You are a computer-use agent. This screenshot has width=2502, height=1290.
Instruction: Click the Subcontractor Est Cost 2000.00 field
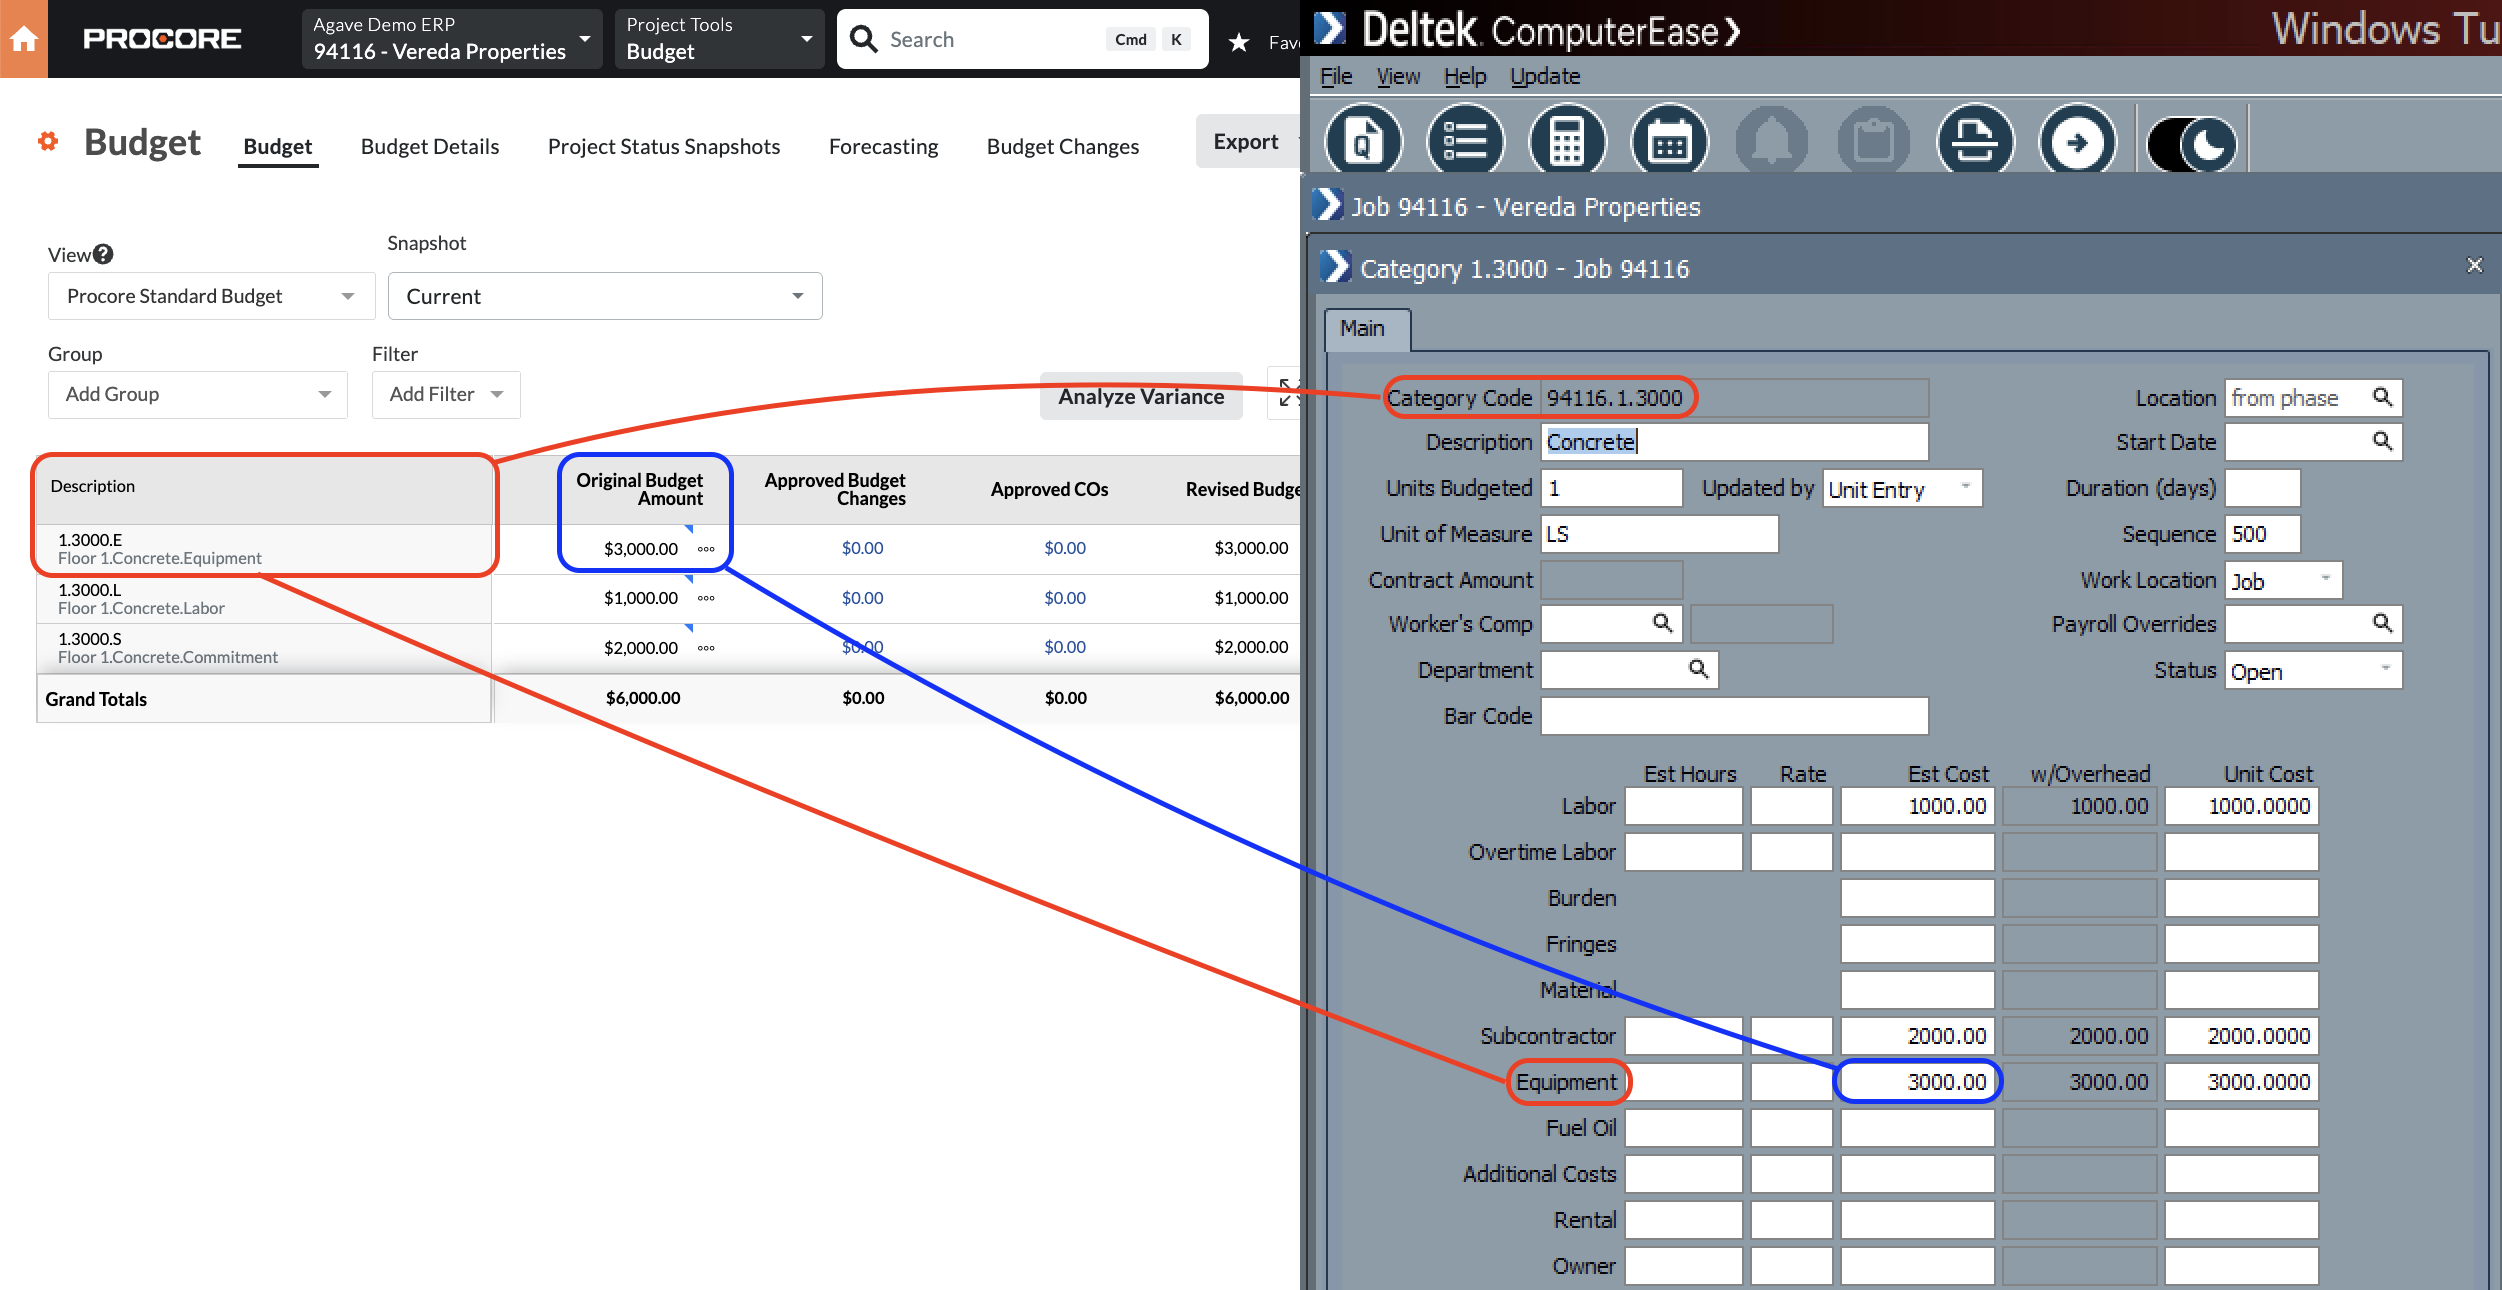click(x=1918, y=1036)
